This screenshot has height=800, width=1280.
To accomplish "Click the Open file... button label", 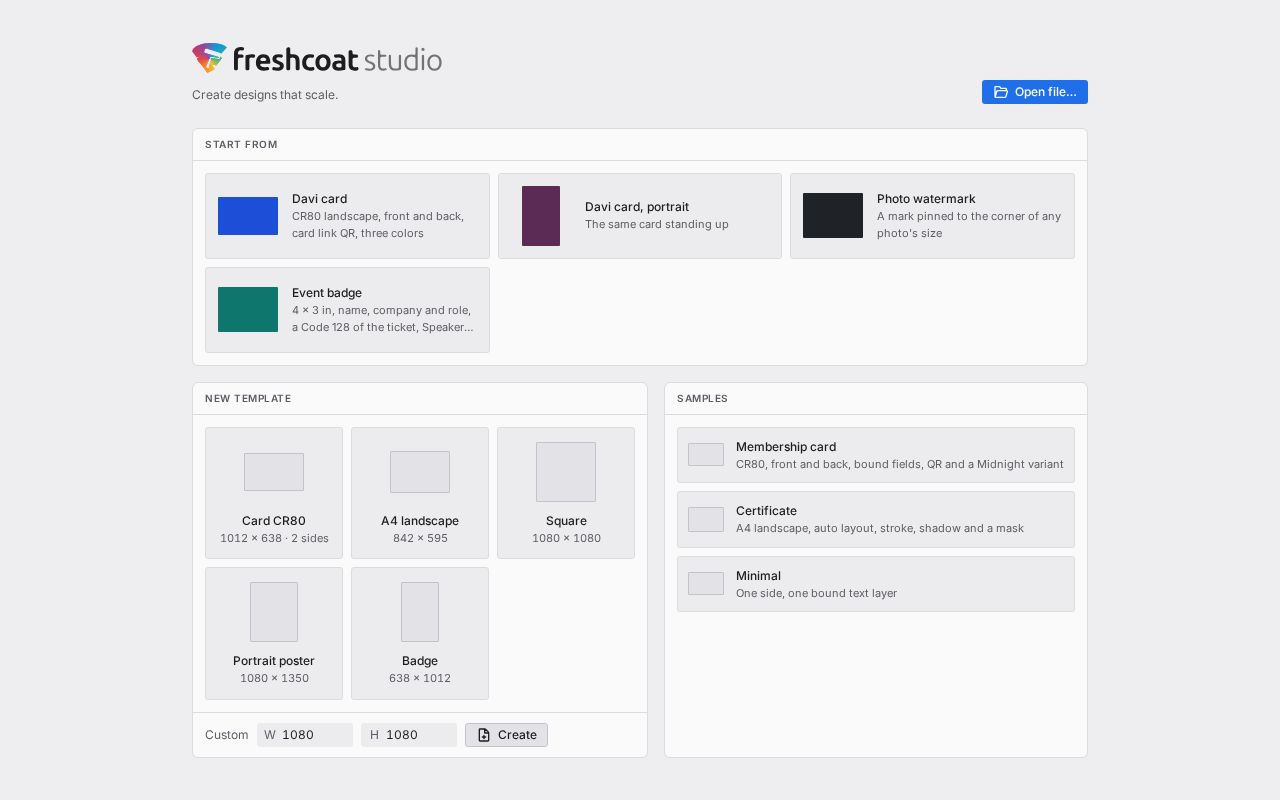I will pyautogui.click(x=1046, y=92).
